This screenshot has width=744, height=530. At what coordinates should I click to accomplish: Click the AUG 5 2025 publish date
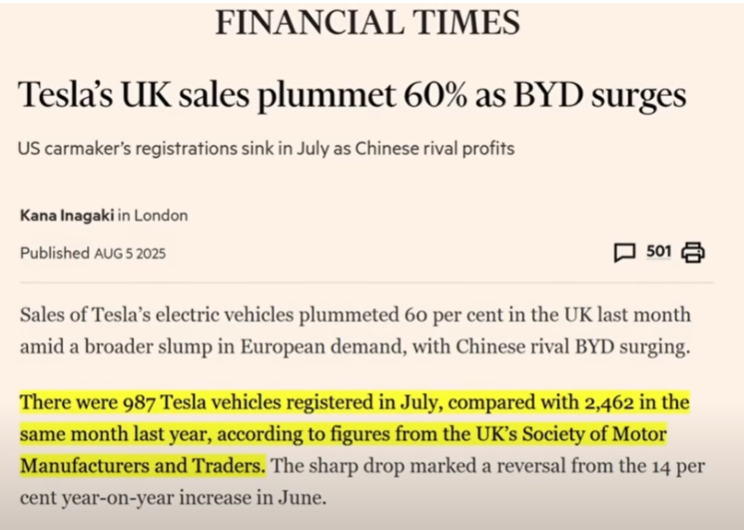pyautogui.click(x=130, y=254)
